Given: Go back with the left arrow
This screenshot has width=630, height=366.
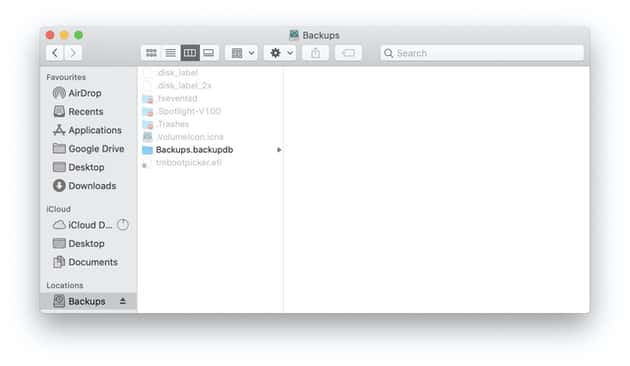Looking at the screenshot, I should click(x=55, y=53).
